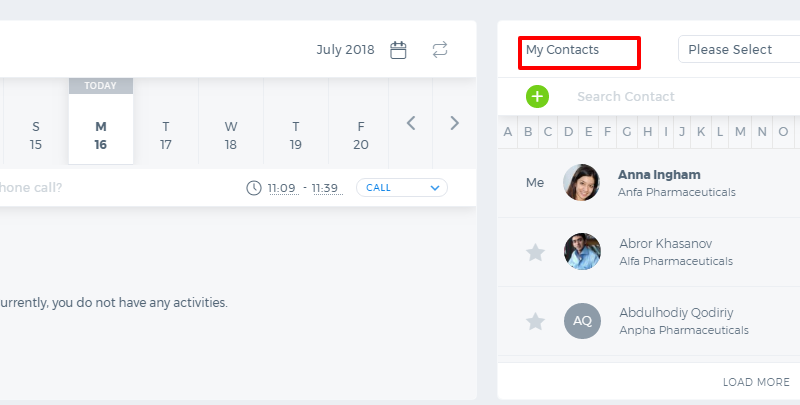
Task: Add new contact with green plus
Action: [x=537, y=96]
